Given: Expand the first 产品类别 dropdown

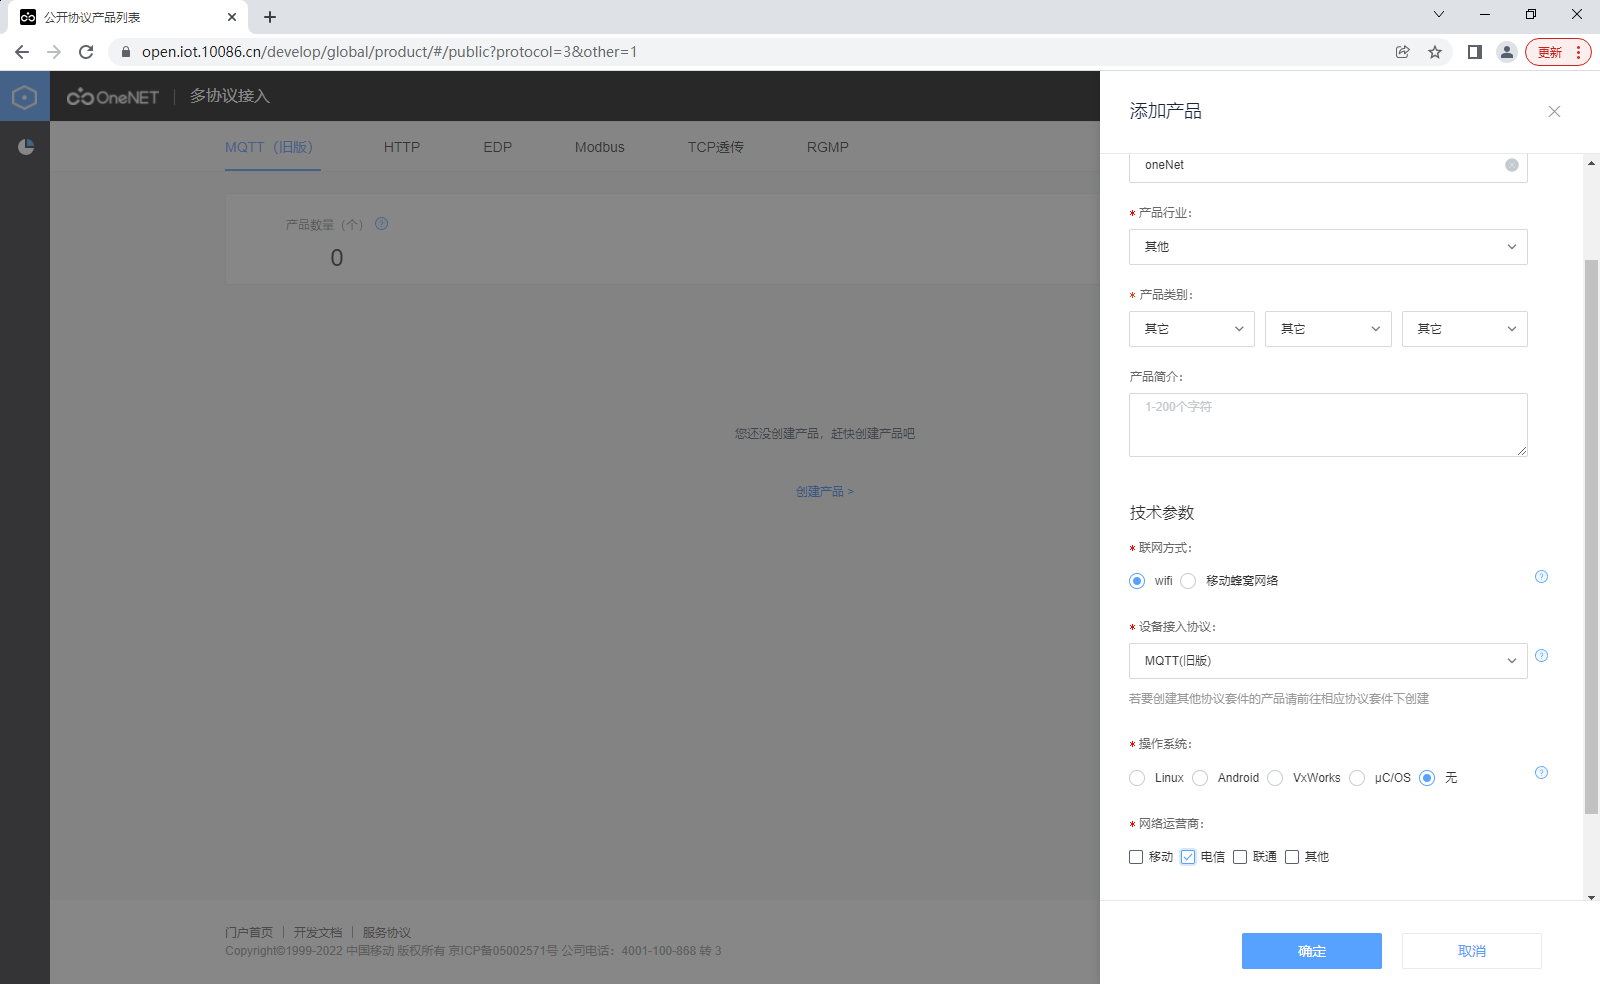Looking at the screenshot, I should click(x=1192, y=329).
